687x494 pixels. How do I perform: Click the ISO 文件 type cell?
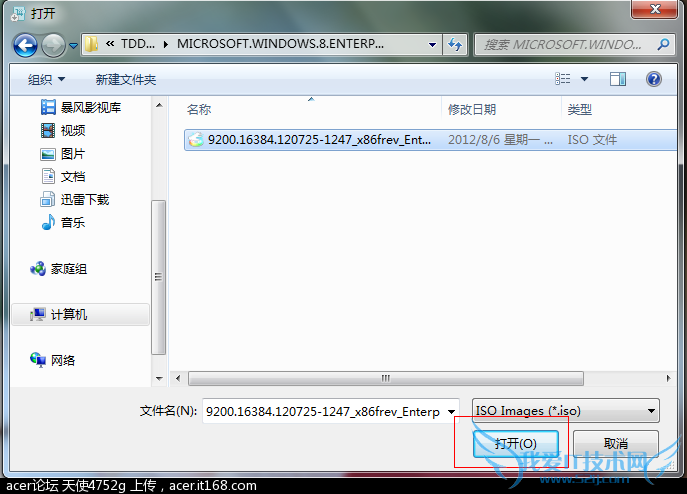(x=592, y=140)
